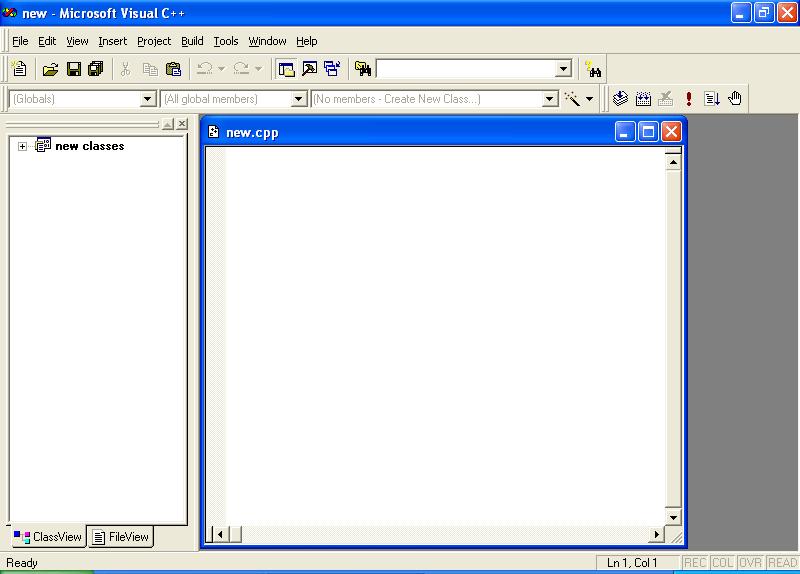Expand the 'new classes' tree node

[22, 146]
